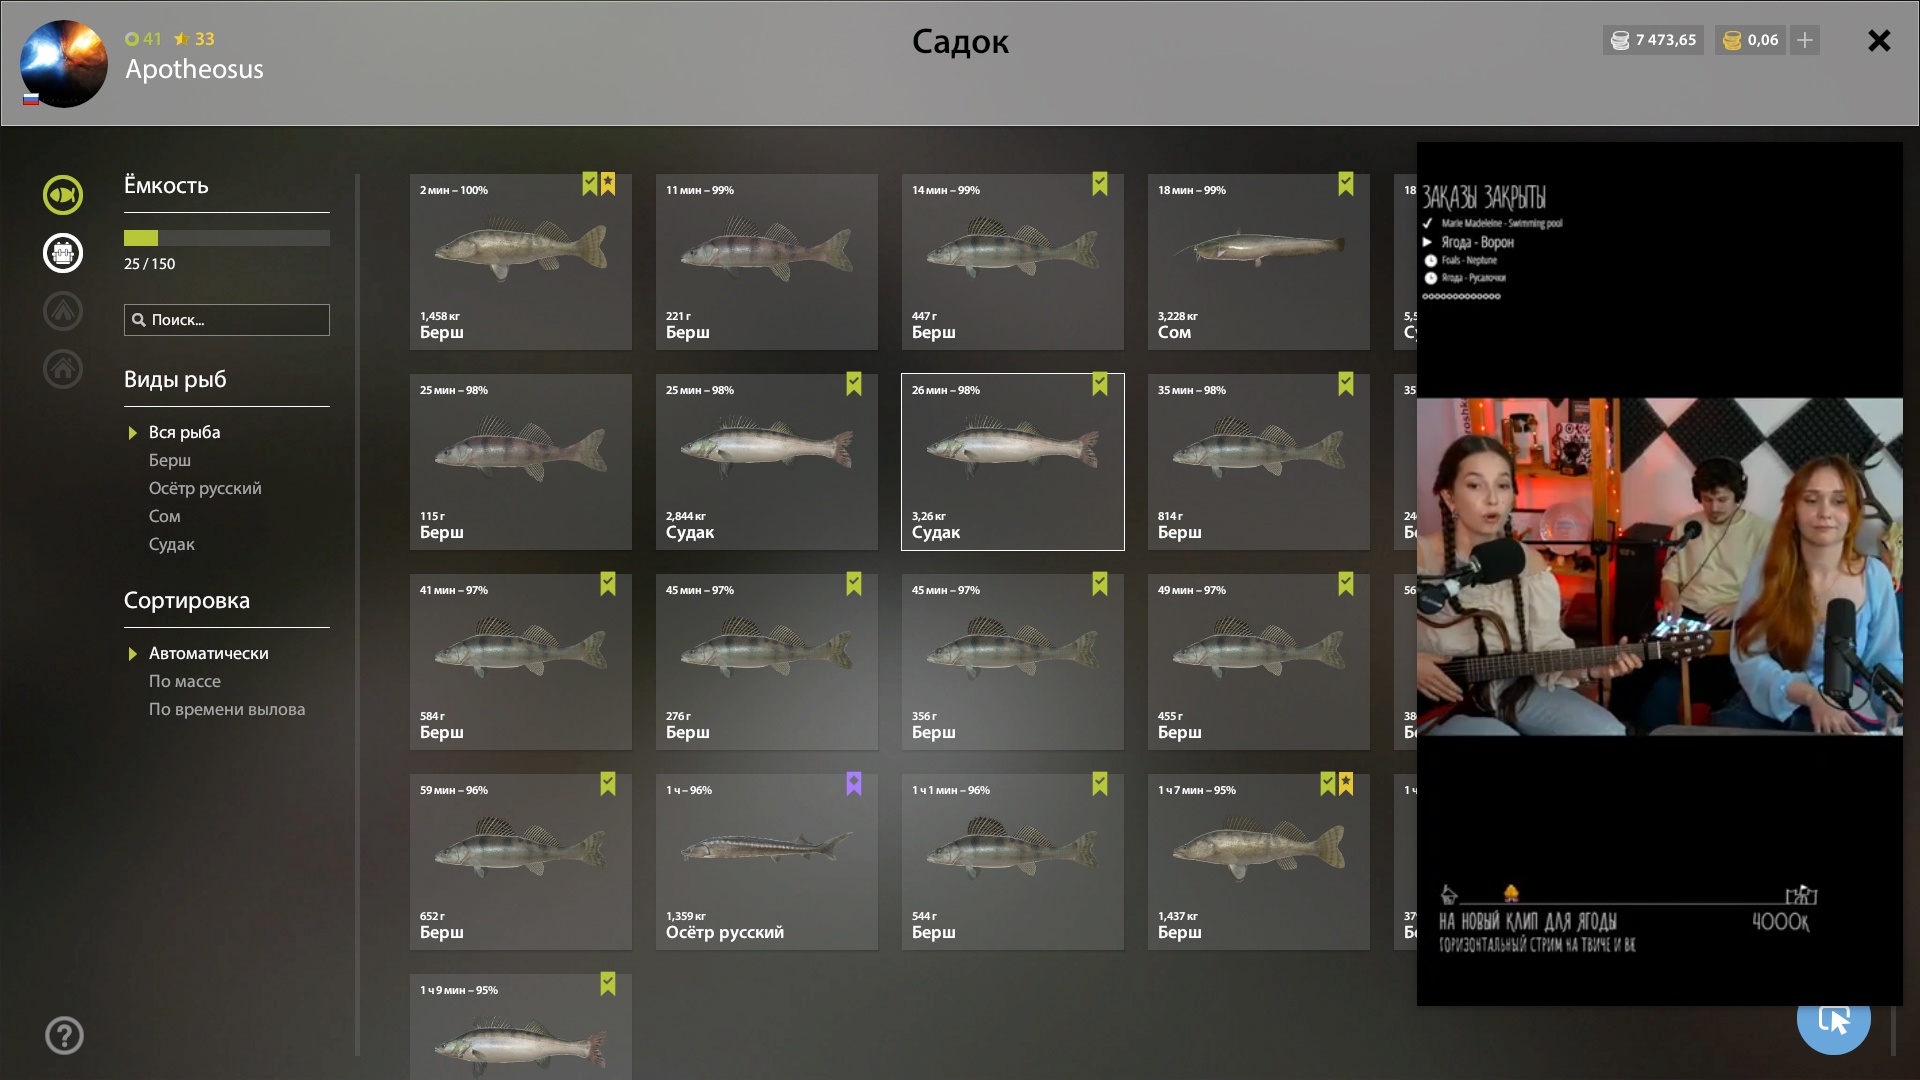The width and height of the screenshot is (1920, 1080).
Task: Open the help question mark icon
Action: click(64, 1035)
